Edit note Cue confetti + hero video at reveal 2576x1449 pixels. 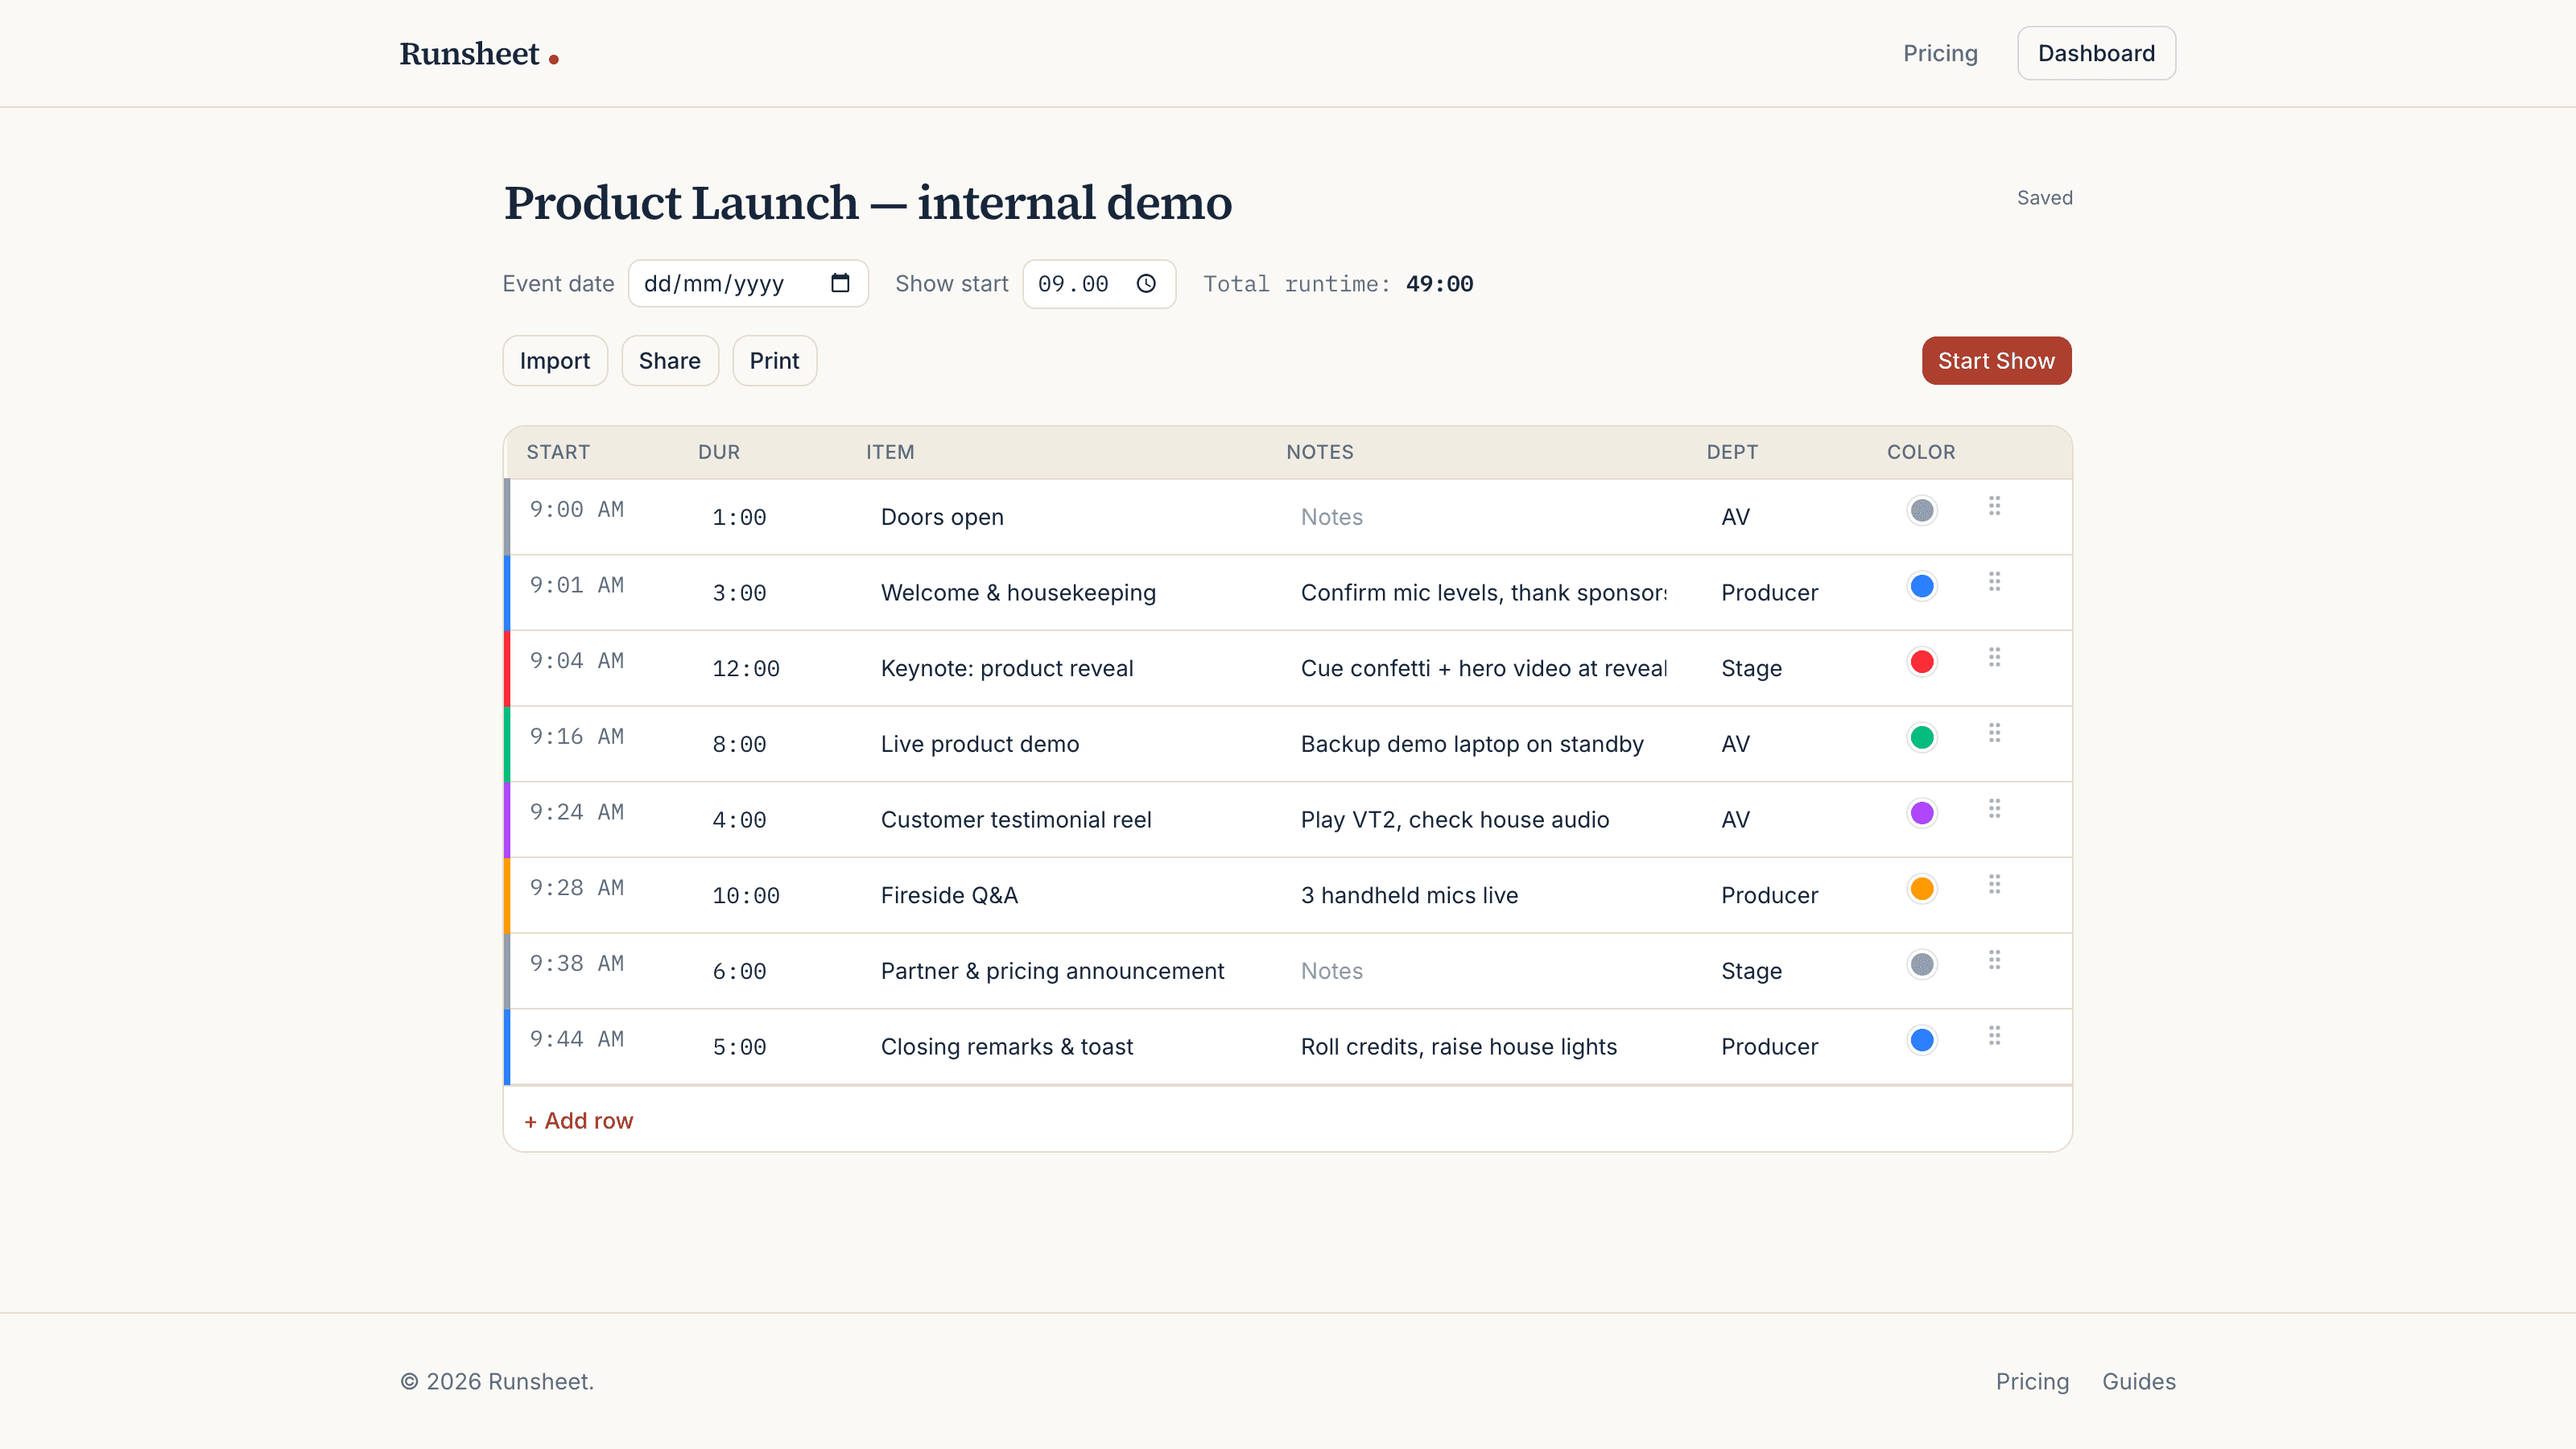tap(1484, 668)
